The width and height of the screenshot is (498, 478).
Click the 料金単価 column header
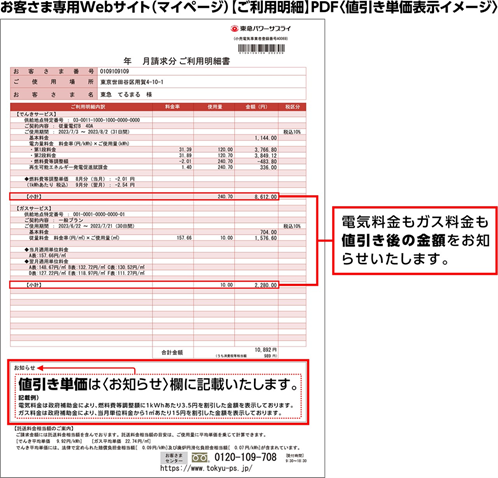(173, 107)
